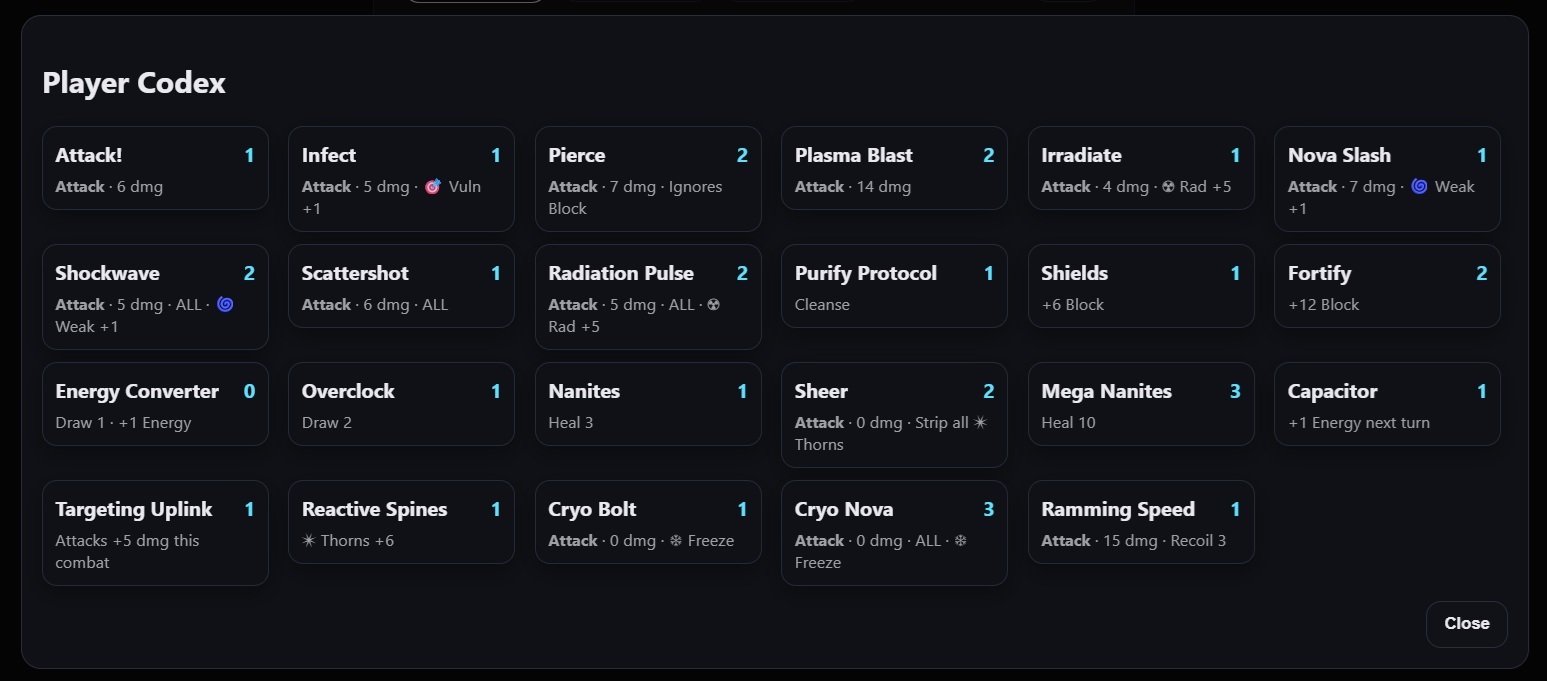
Task: Close the Player Codex dialog
Action: (1466, 624)
